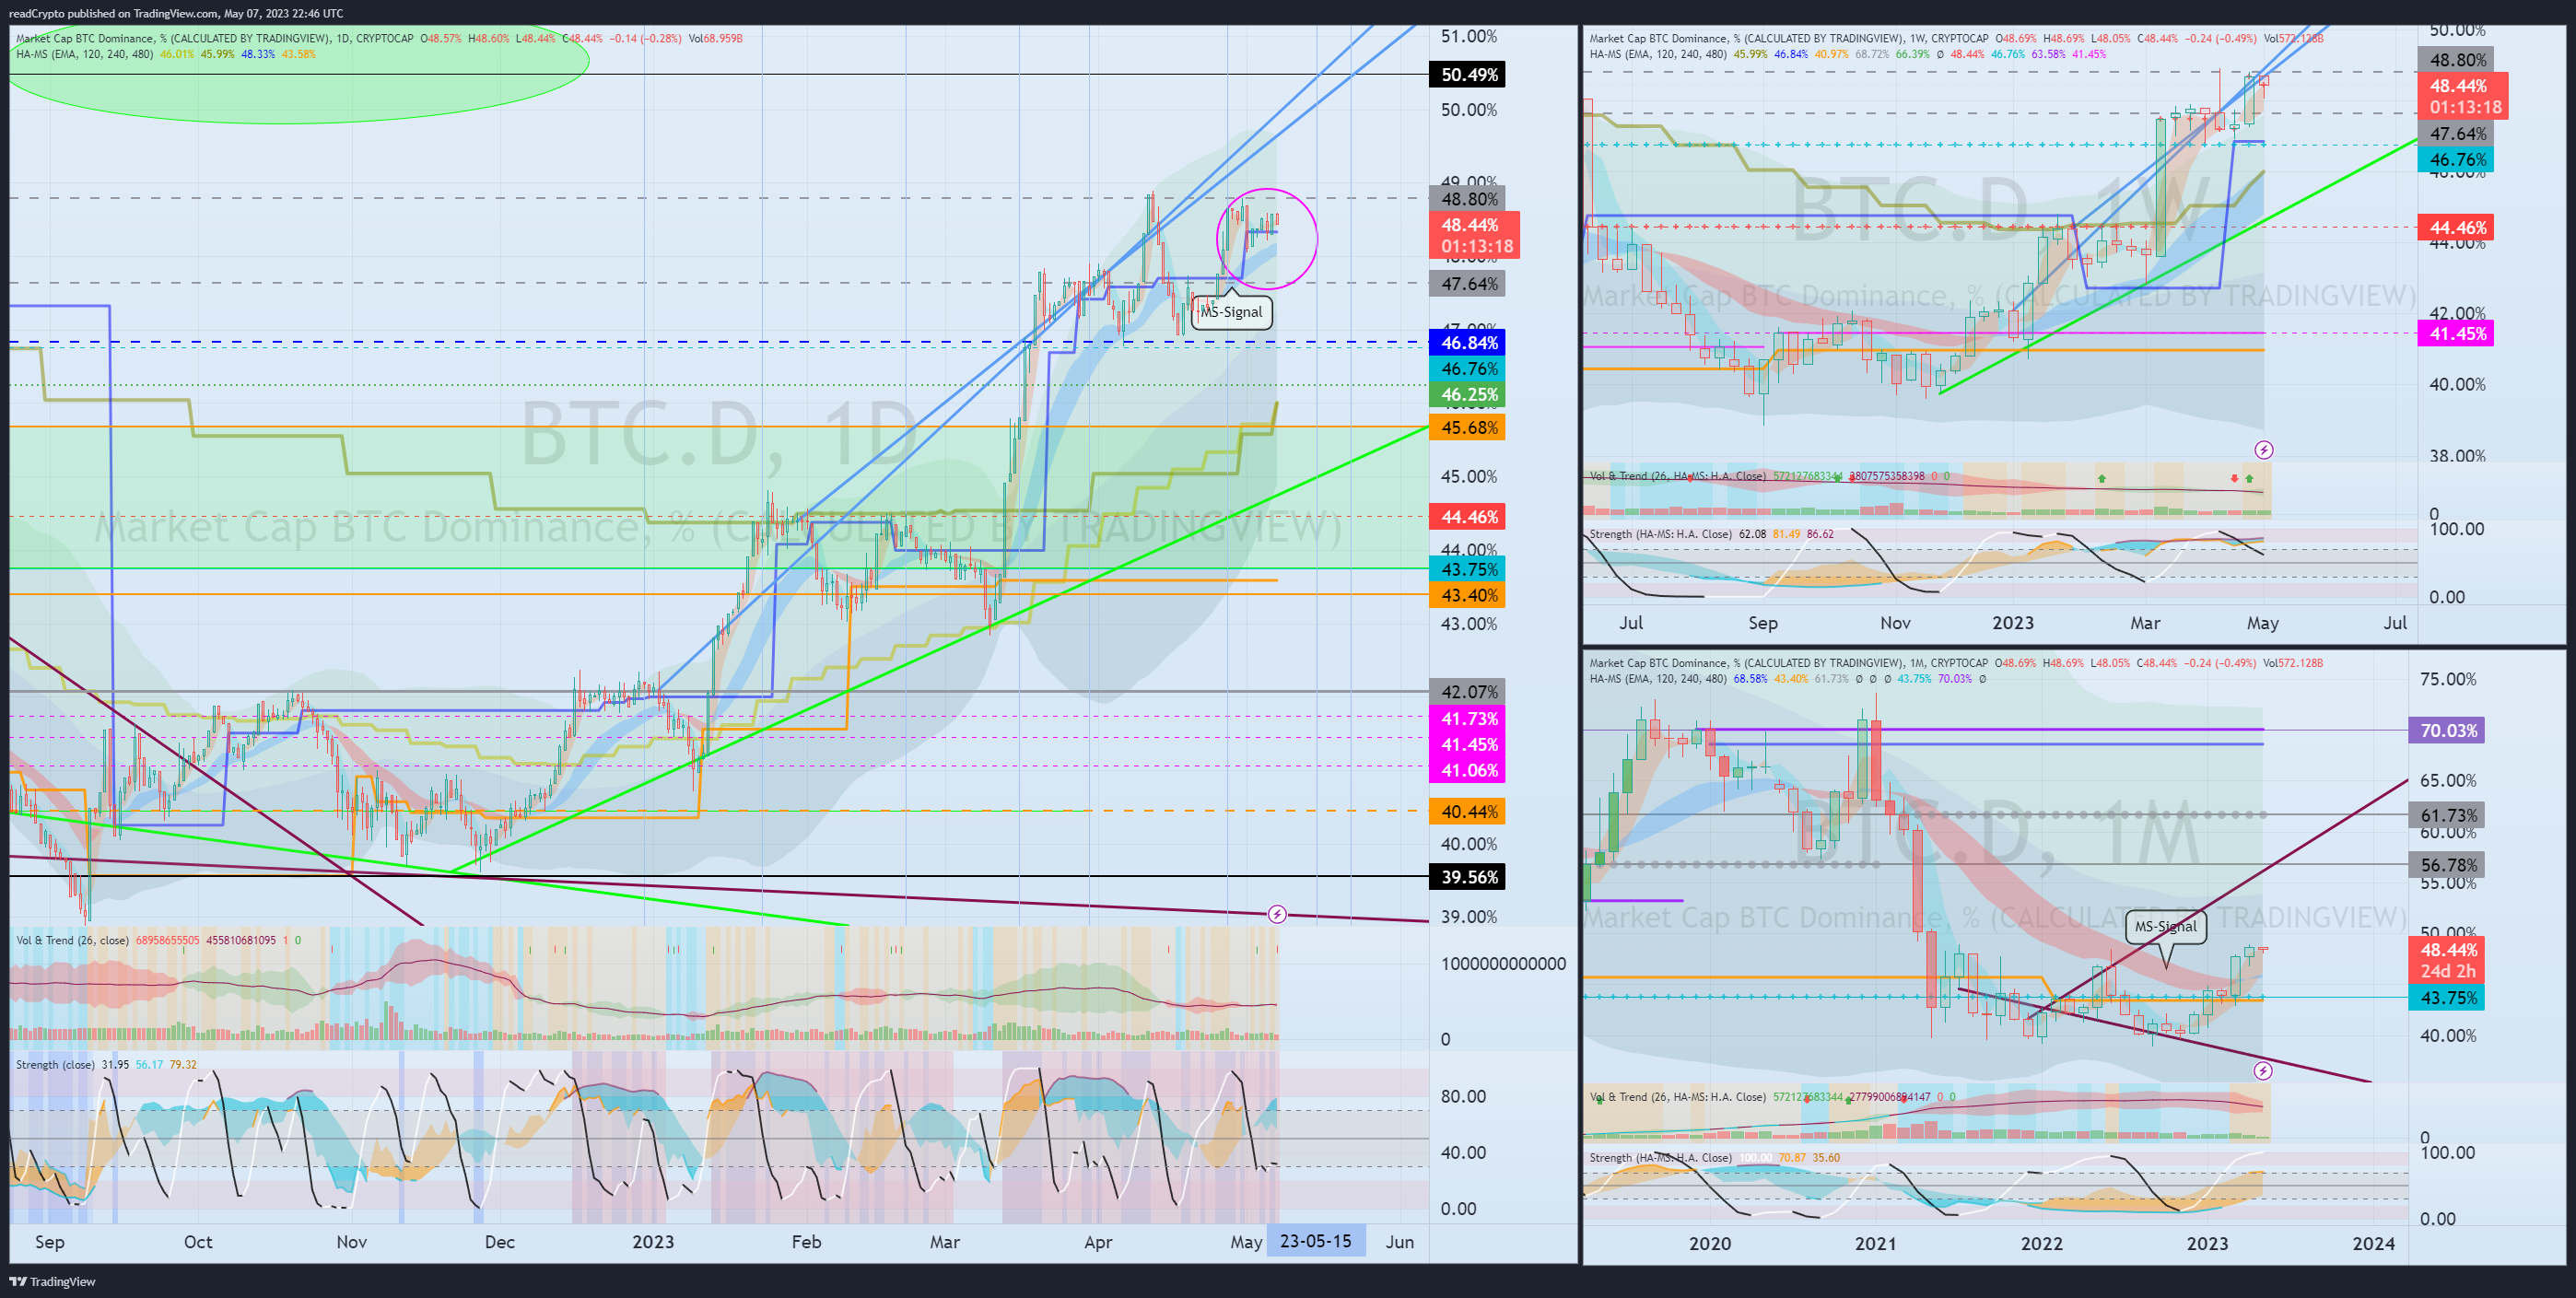Click the 48.80% label on daily price axis
The image size is (2576, 1298).
pyautogui.click(x=1468, y=199)
